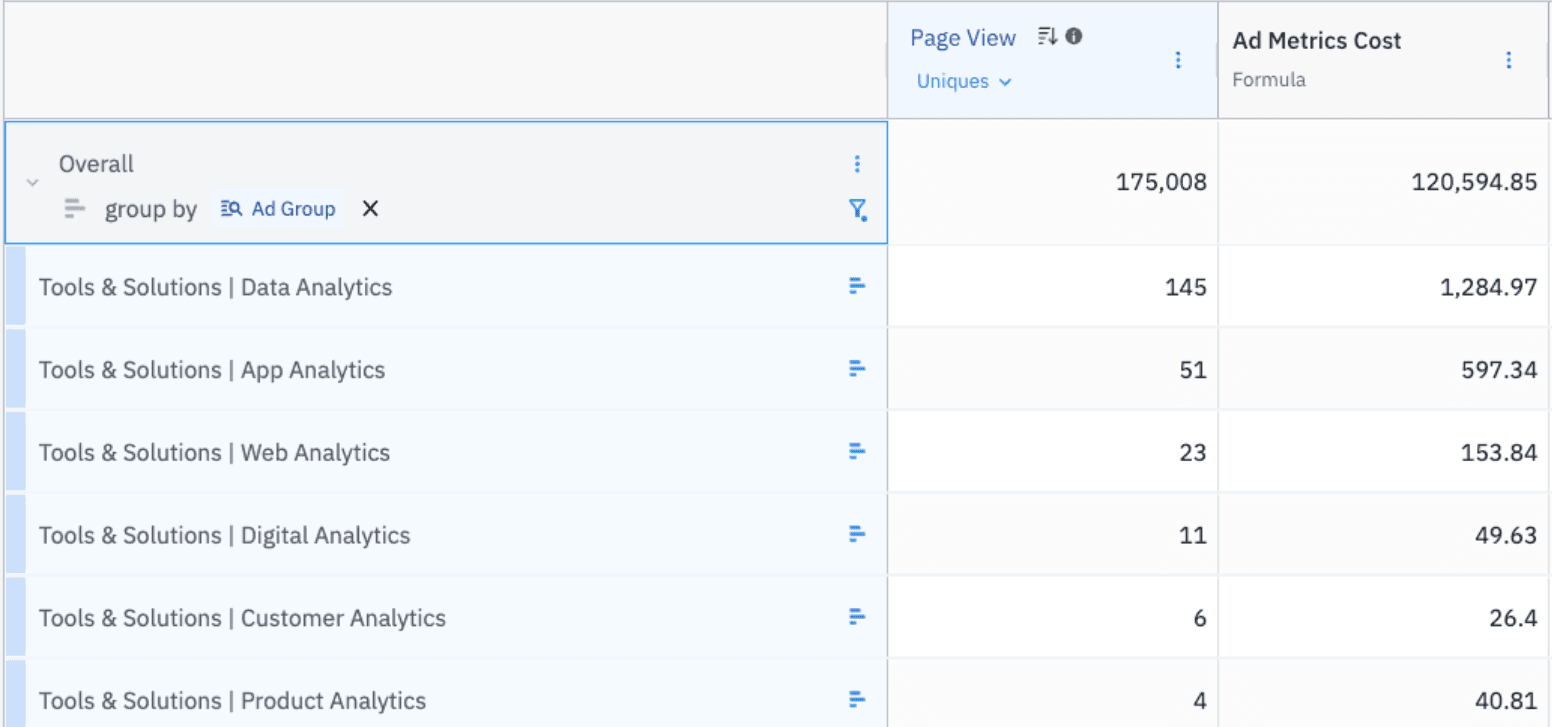Viewport: 1552px width, 727px height.
Task: Click breakdown icon on Product Analytics row
Action: point(858,700)
